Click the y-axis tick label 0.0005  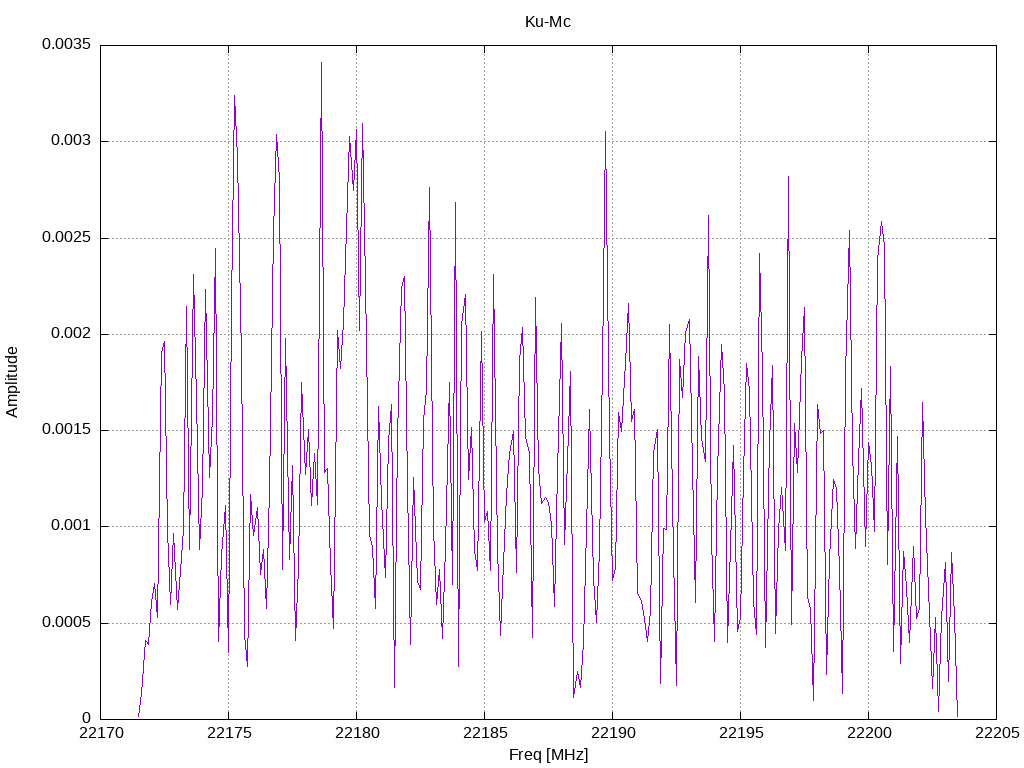(x=67, y=622)
